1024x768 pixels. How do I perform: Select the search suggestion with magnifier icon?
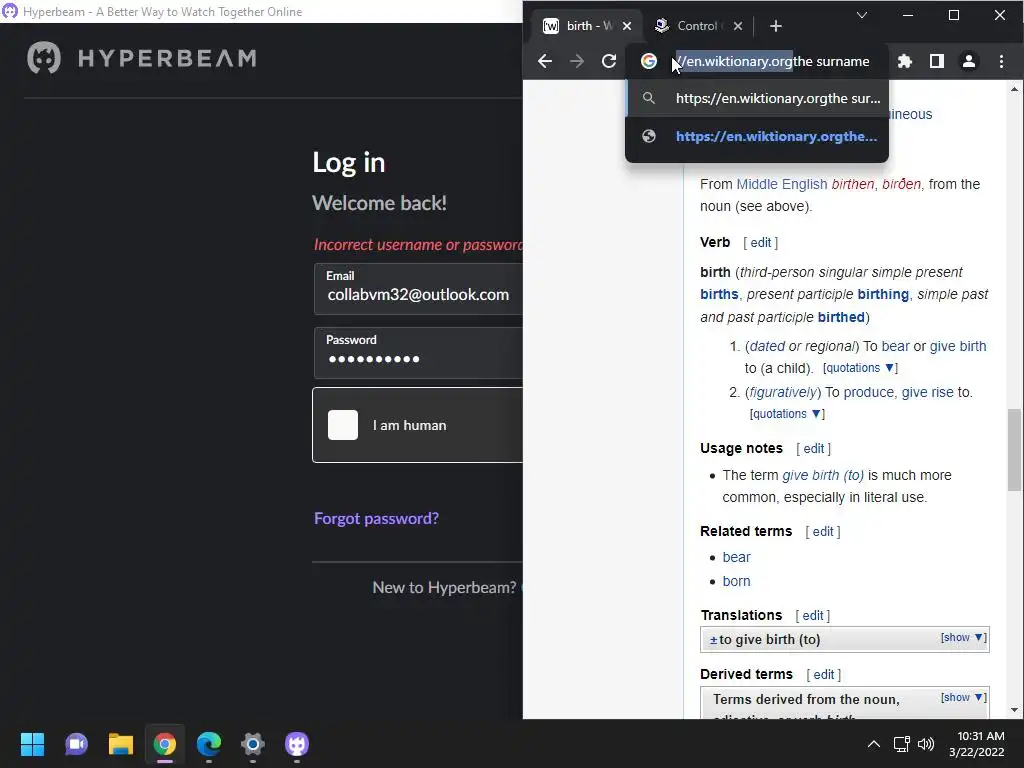click(757, 99)
